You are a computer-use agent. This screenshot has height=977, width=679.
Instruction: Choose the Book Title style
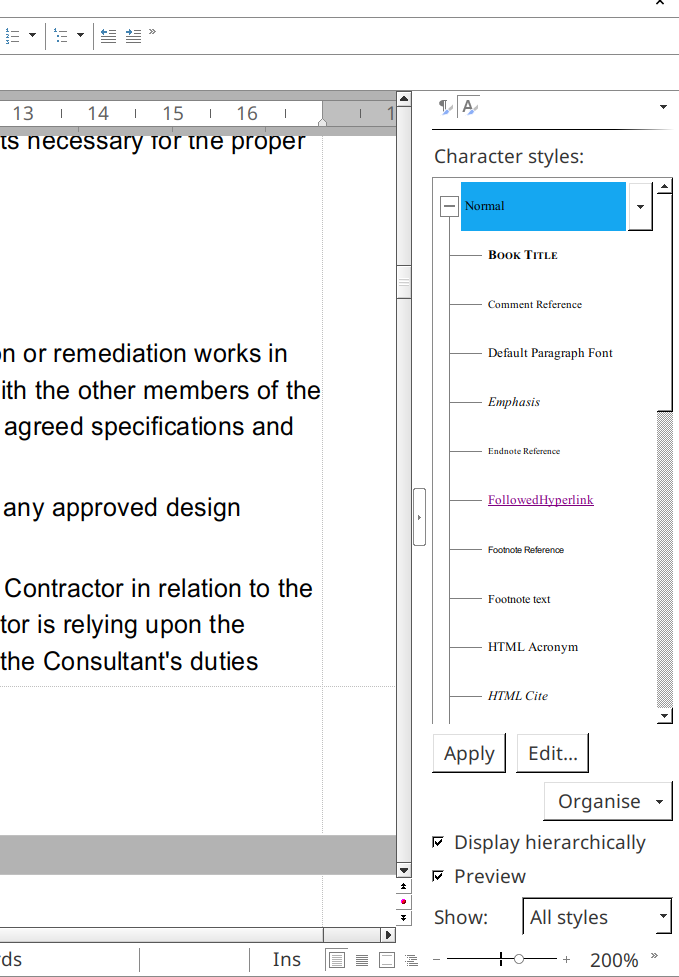[x=522, y=255]
